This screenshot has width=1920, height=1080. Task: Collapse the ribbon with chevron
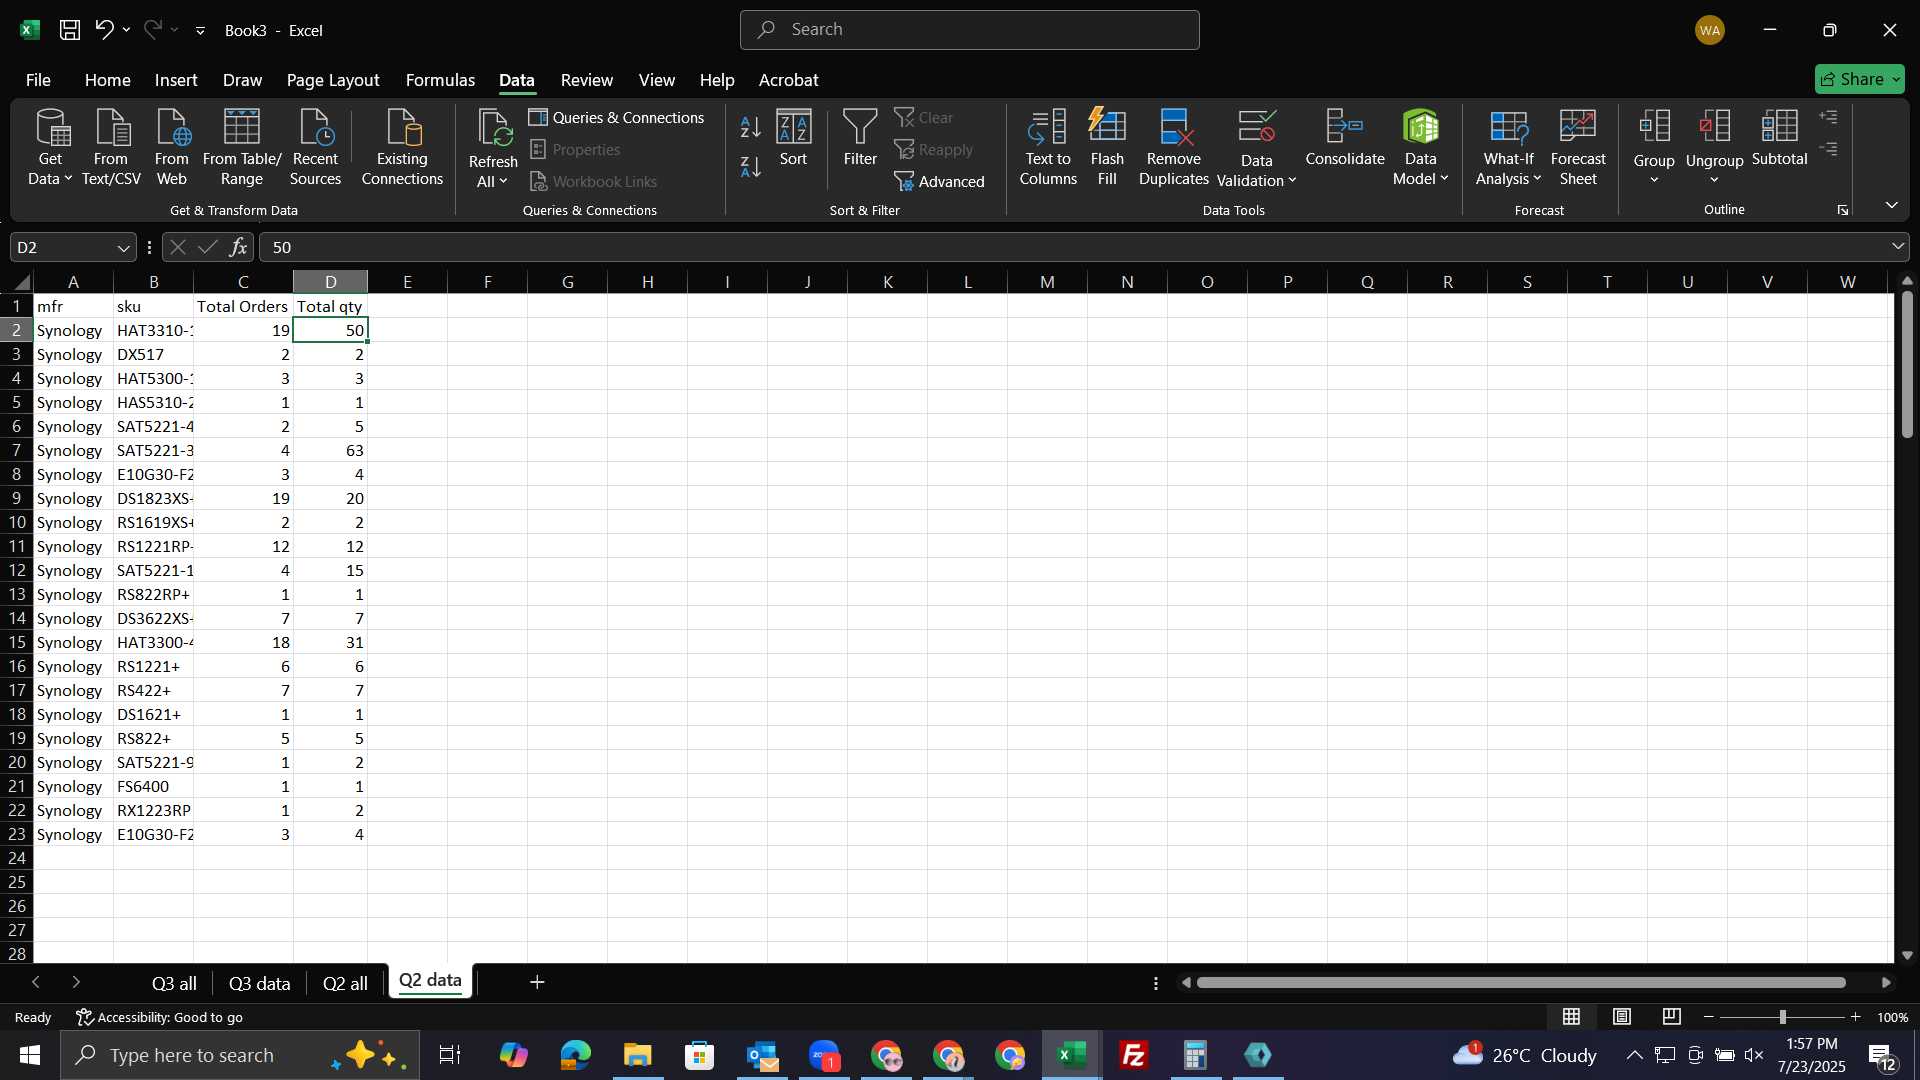point(1891,205)
